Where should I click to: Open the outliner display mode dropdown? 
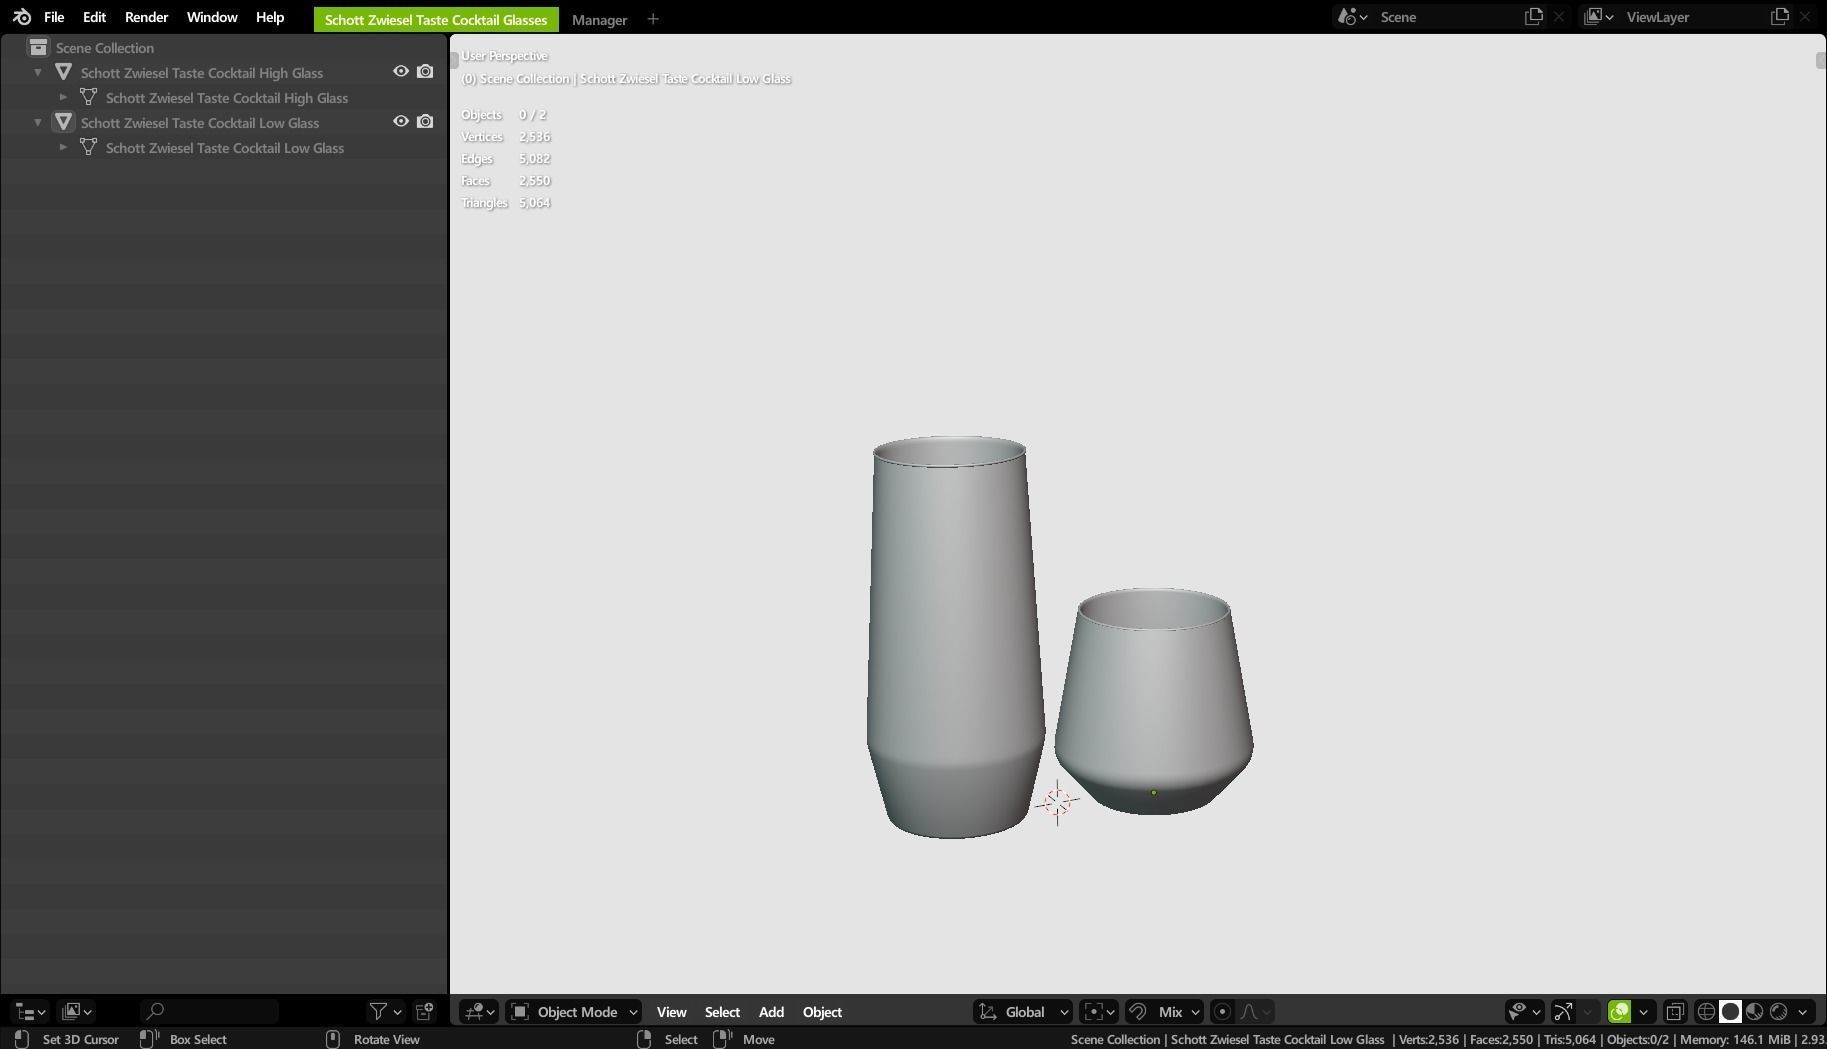(x=77, y=1012)
